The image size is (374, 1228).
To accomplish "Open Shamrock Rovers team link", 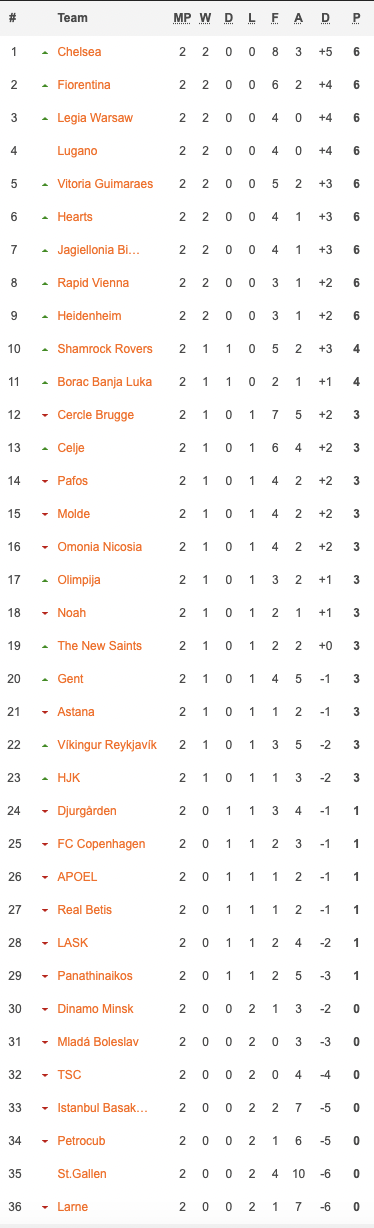I will [x=105, y=349].
